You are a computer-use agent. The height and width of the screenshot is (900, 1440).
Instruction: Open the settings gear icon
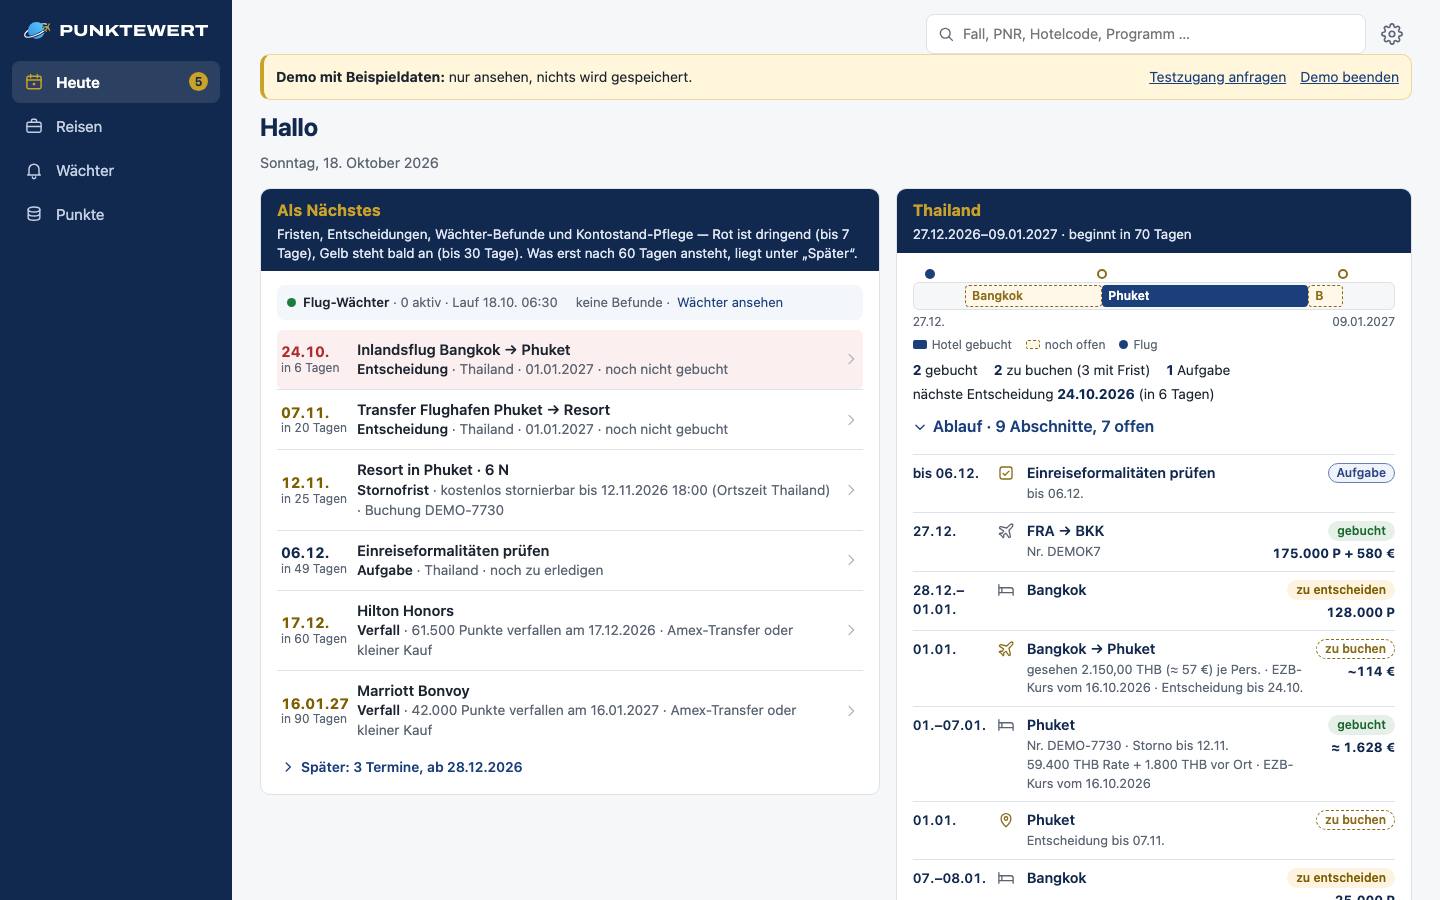[x=1391, y=34]
